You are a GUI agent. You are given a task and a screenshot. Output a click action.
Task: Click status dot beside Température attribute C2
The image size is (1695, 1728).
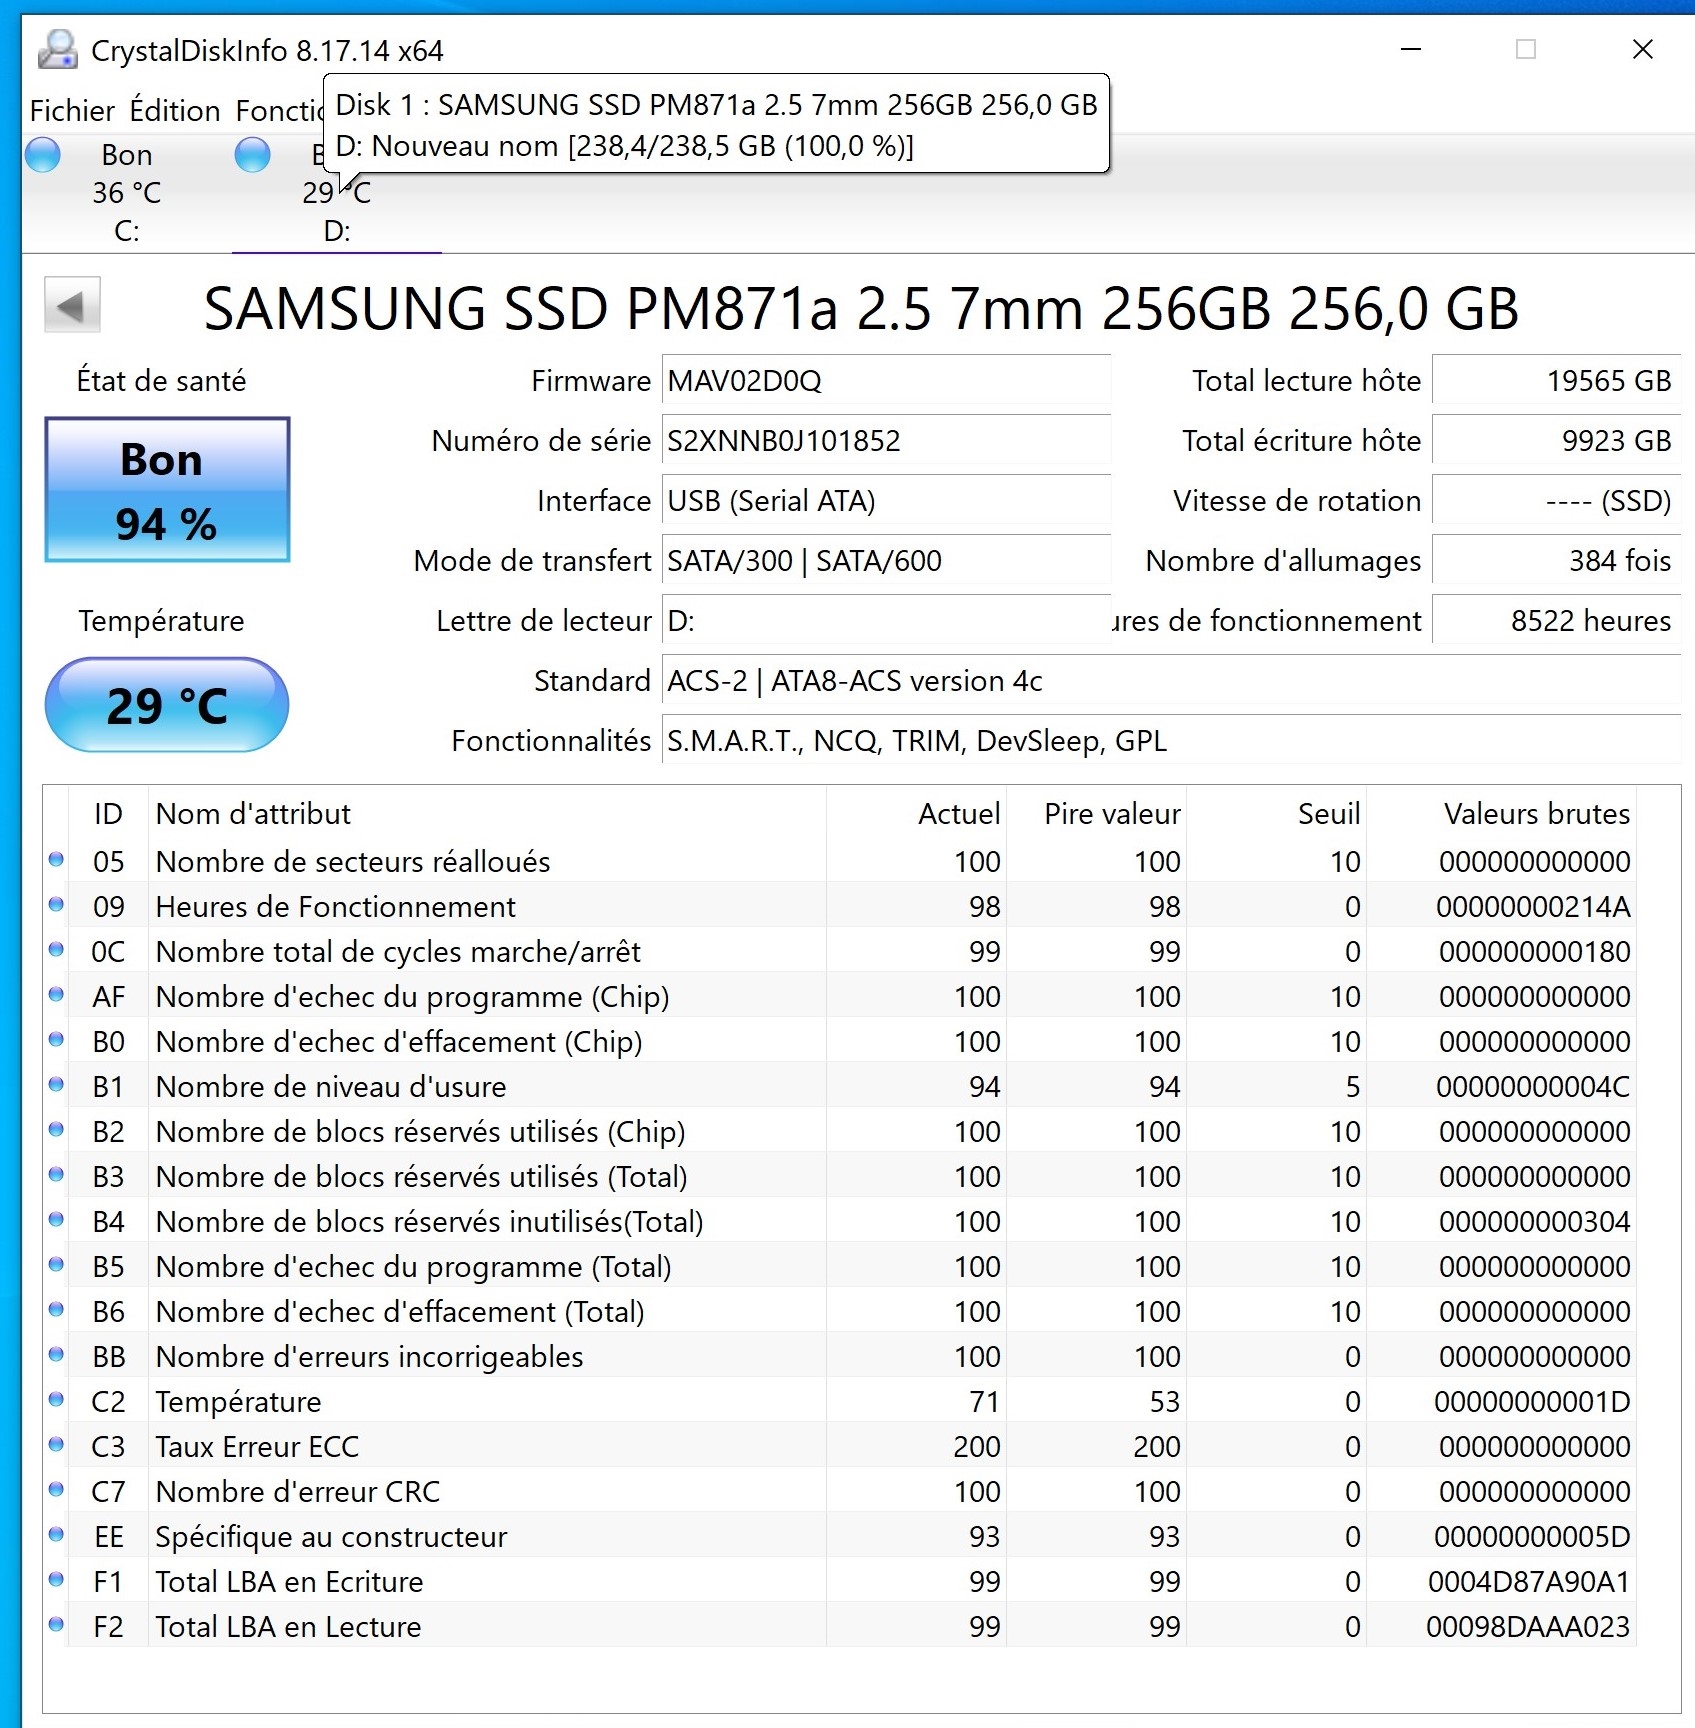tap(56, 1400)
